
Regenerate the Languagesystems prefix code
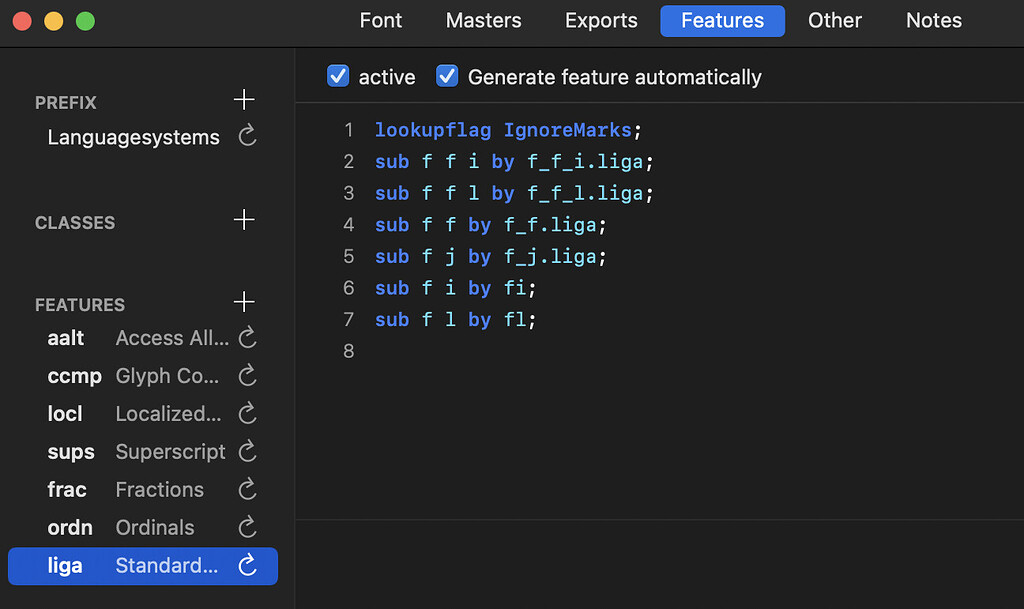pos(246,138)
